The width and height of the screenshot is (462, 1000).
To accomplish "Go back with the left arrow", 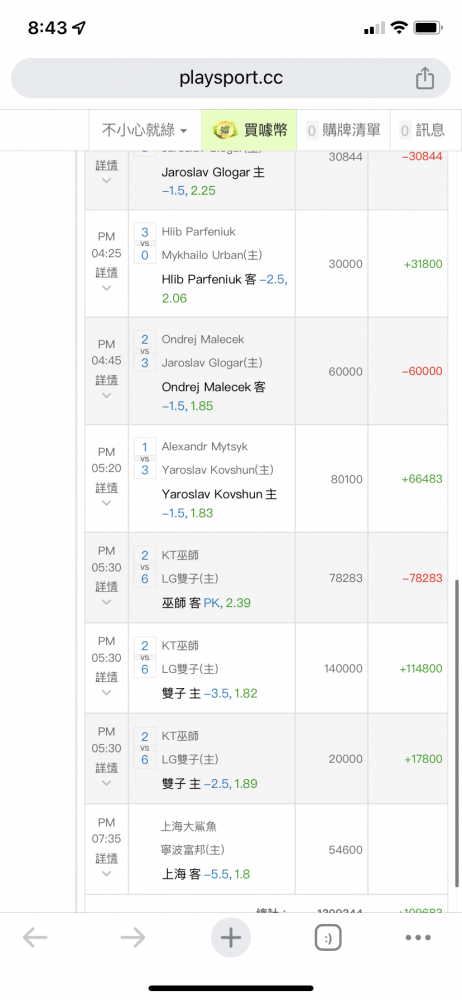I will tap(35, 938).
